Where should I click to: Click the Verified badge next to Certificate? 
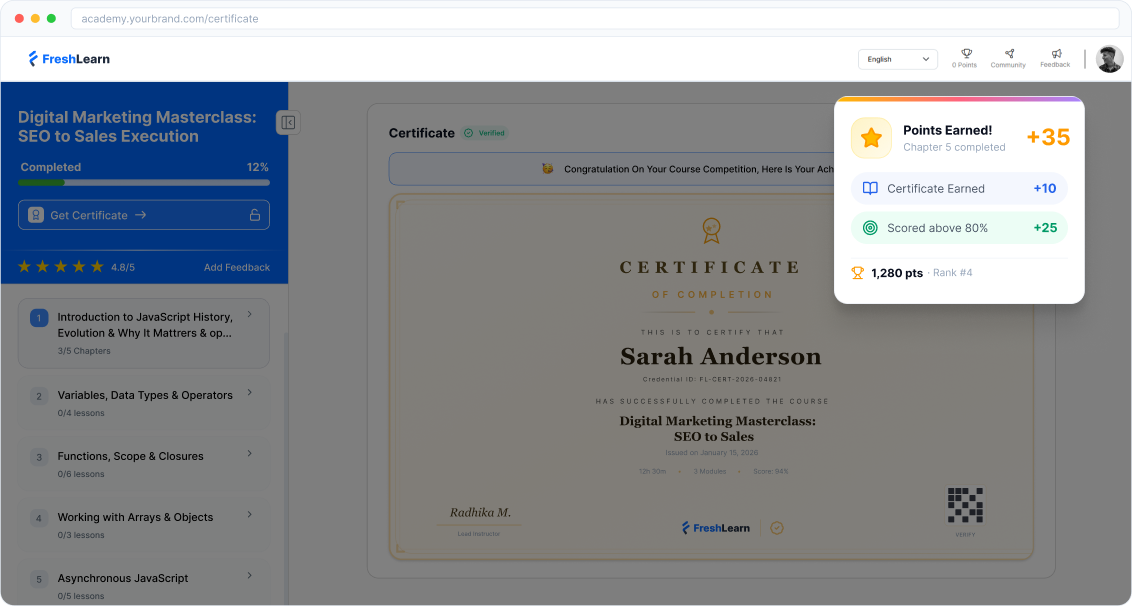click(x=486, y=132)
